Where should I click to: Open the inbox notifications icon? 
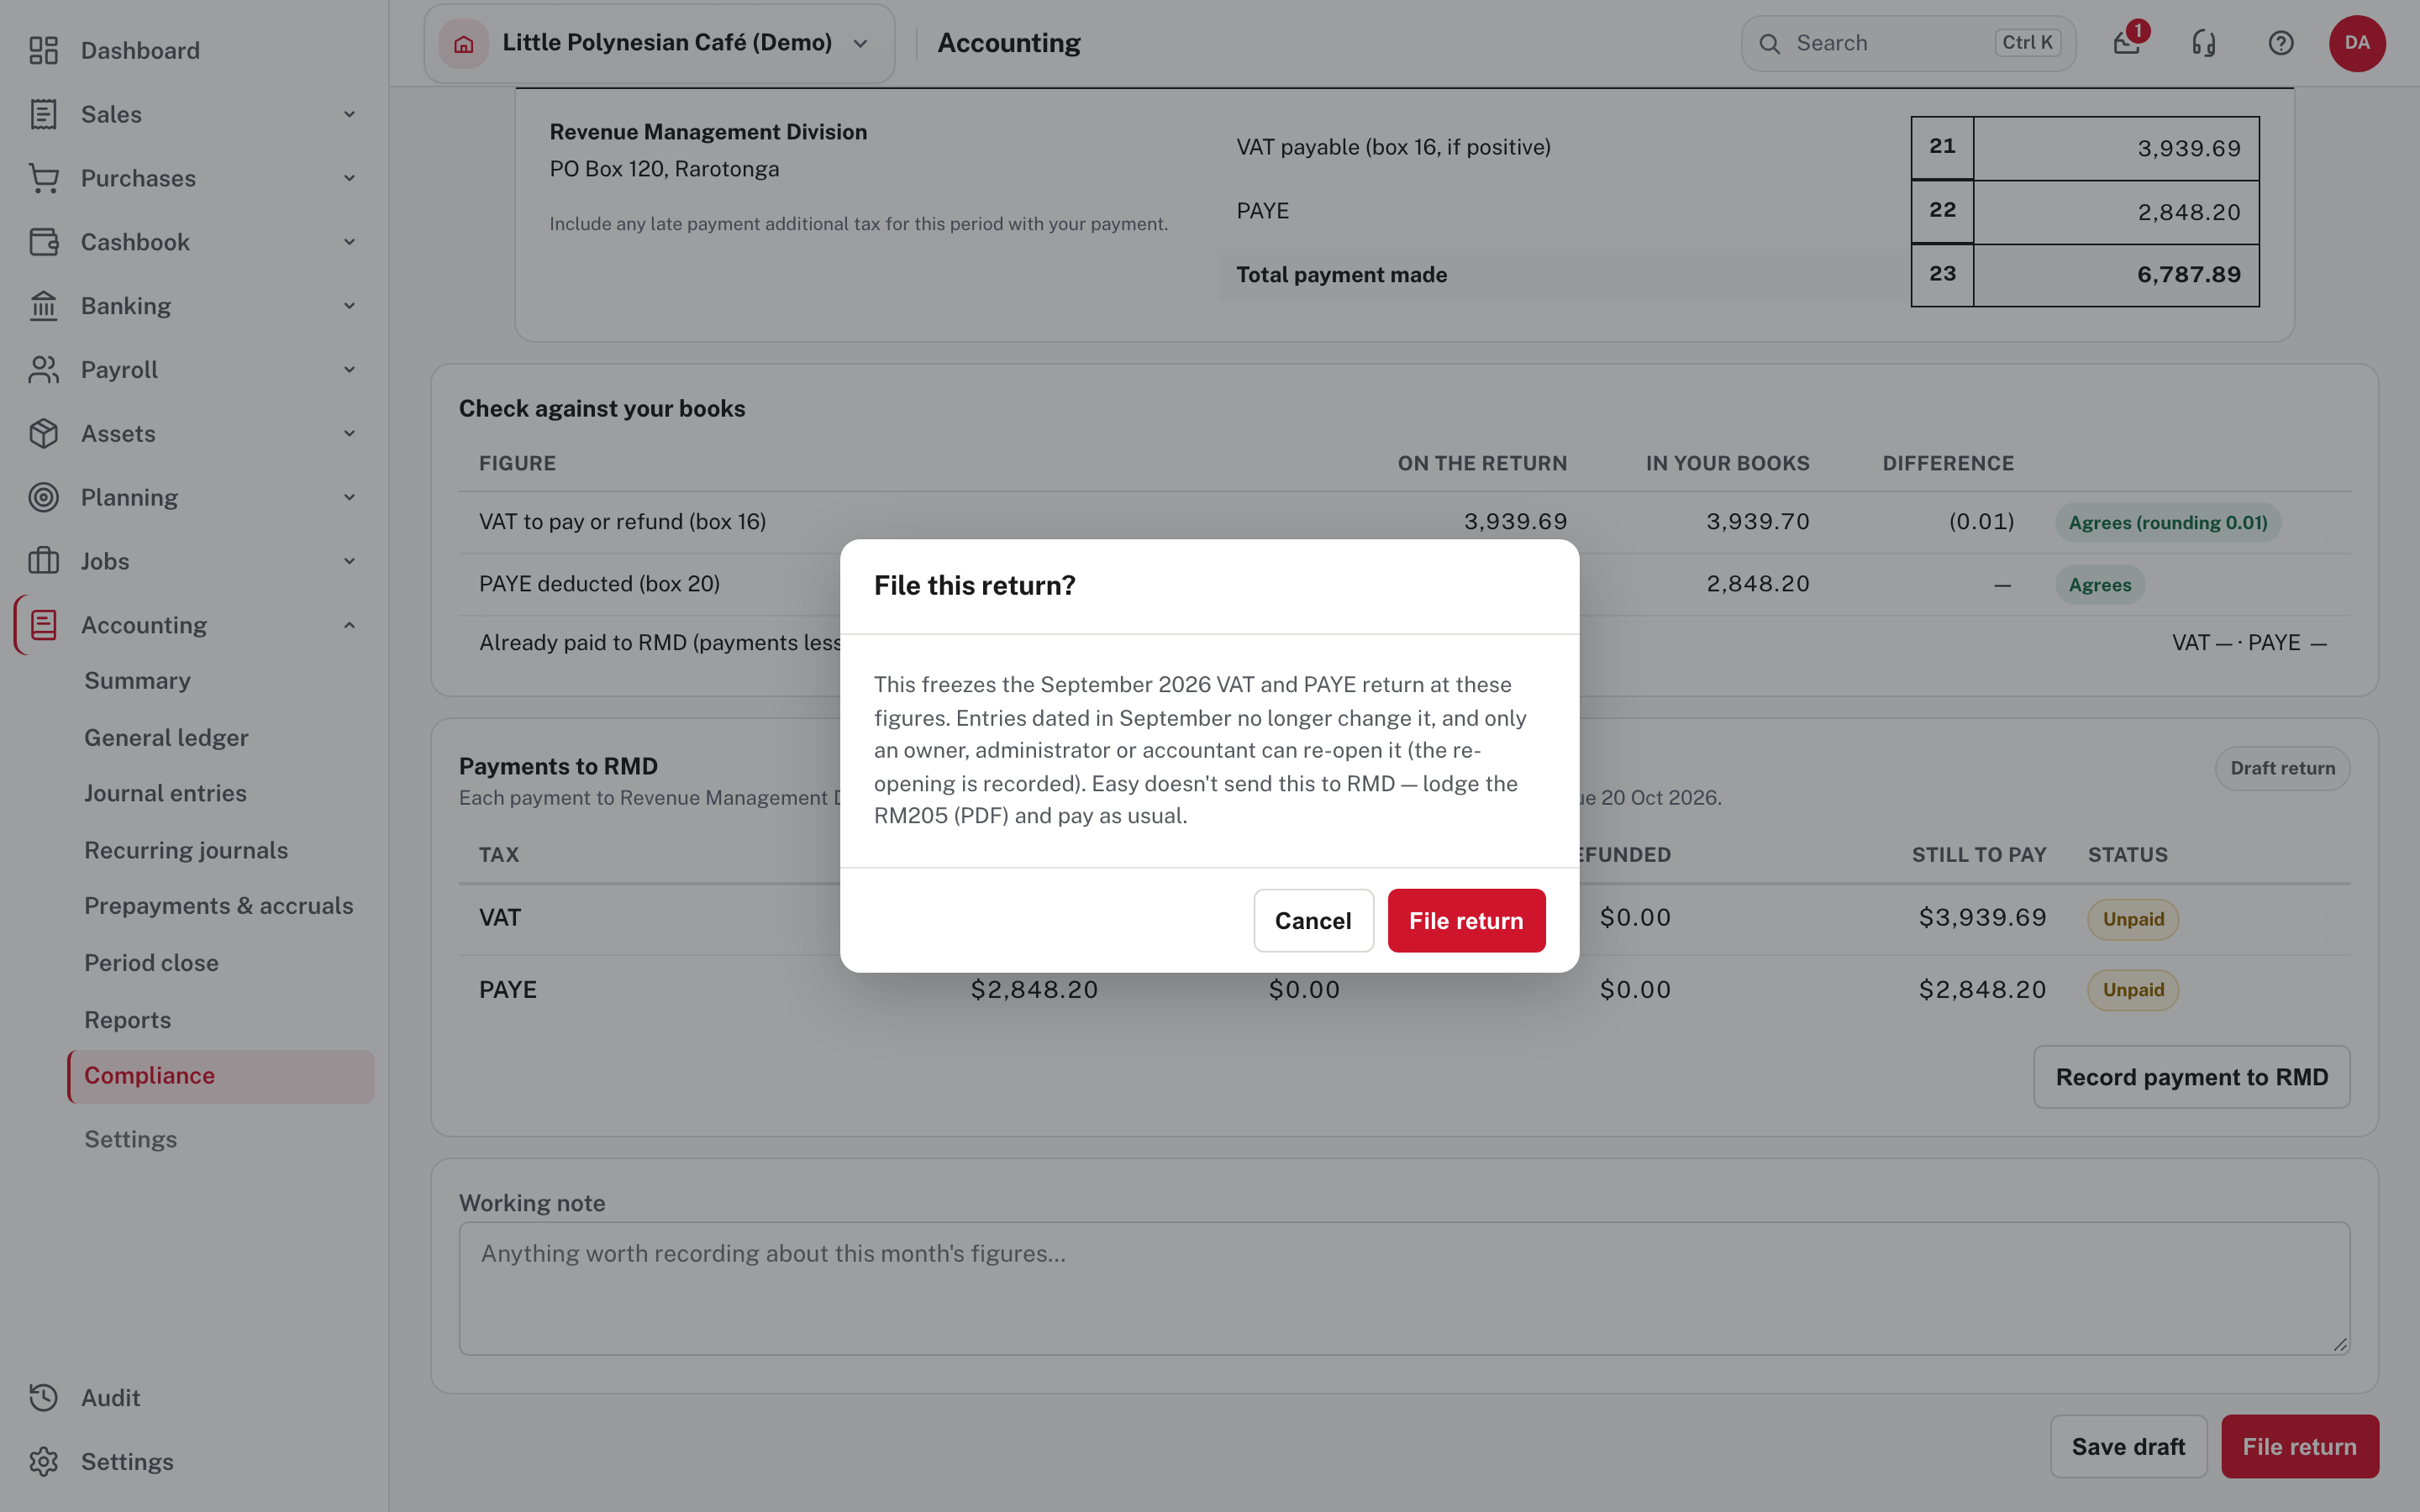2127,43
